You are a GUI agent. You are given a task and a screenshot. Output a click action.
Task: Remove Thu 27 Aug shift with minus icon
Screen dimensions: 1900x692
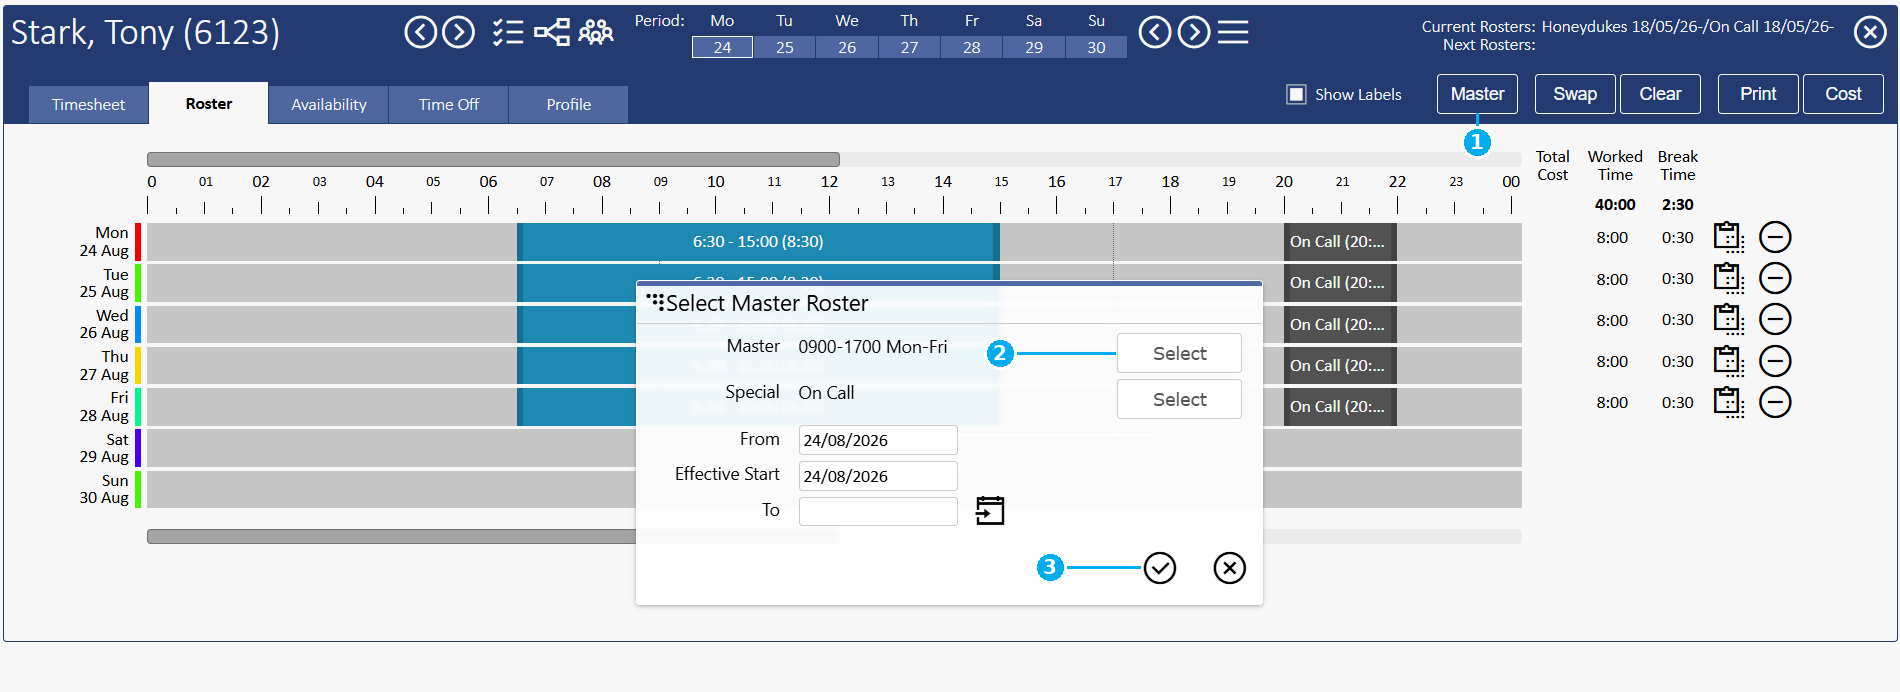(1775, 361)
